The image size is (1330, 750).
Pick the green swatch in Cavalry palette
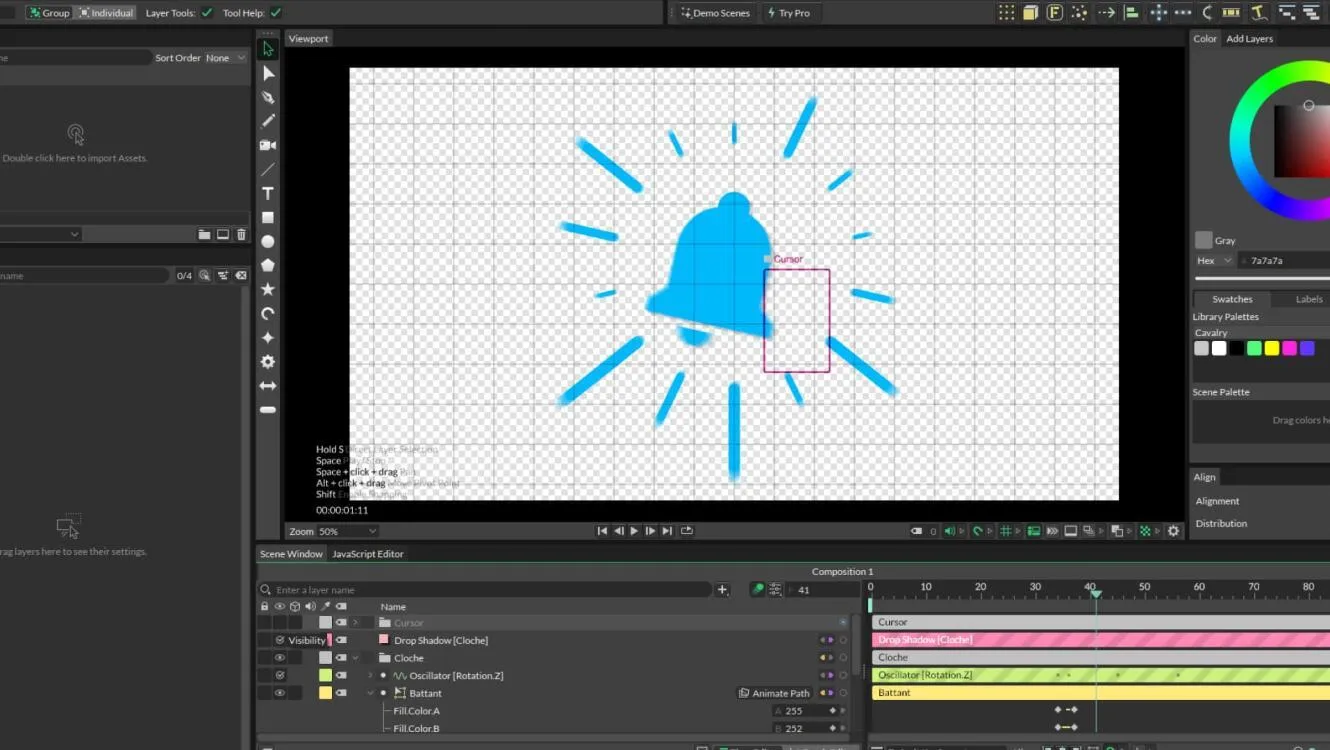[x=1254, y=348]
